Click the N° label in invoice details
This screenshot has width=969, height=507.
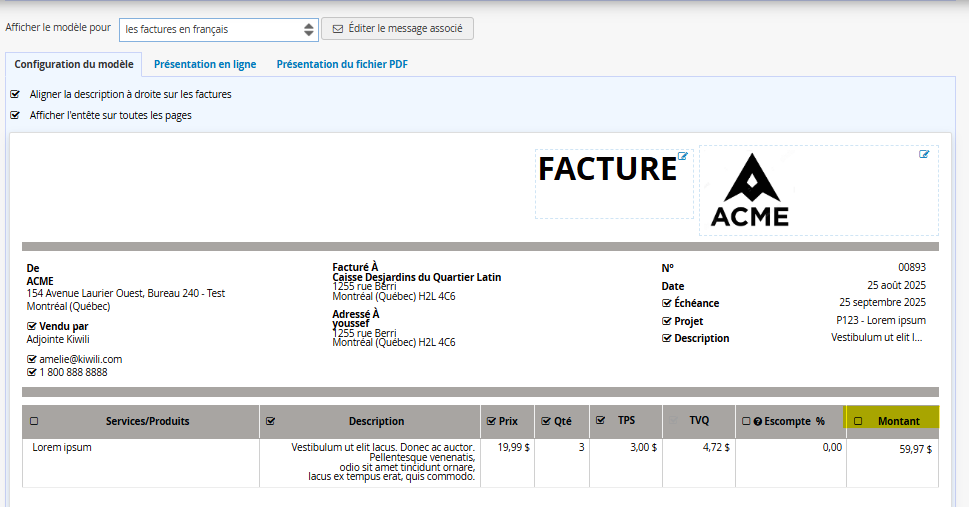click(667, 268)
